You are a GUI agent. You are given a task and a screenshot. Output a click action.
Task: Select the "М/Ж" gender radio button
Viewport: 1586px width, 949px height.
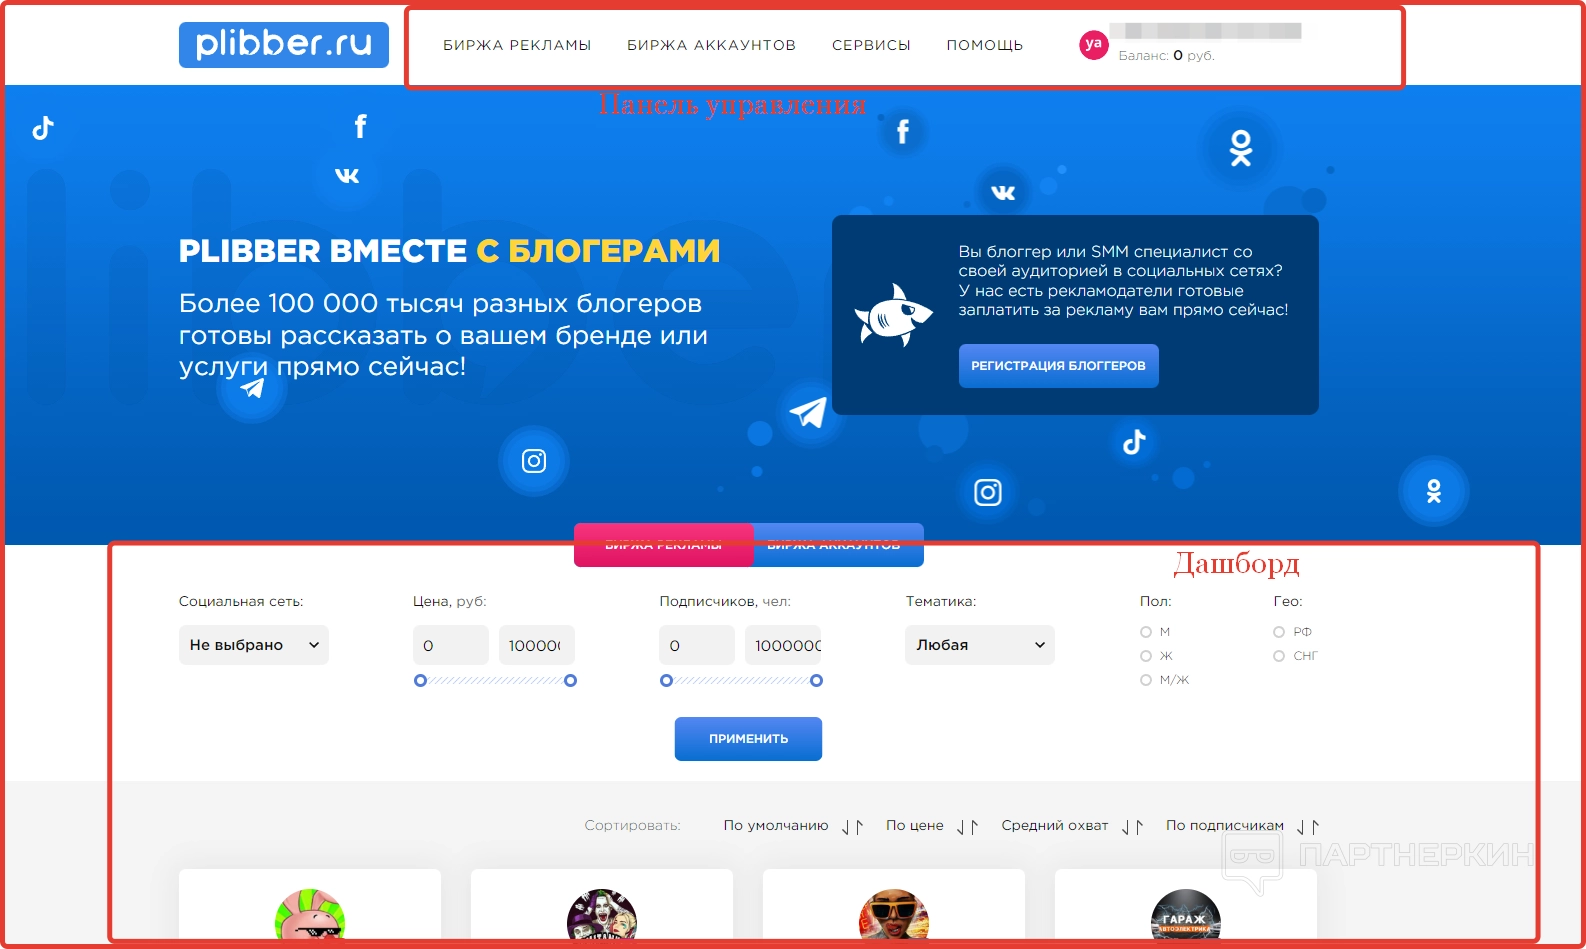point(1146,680)
